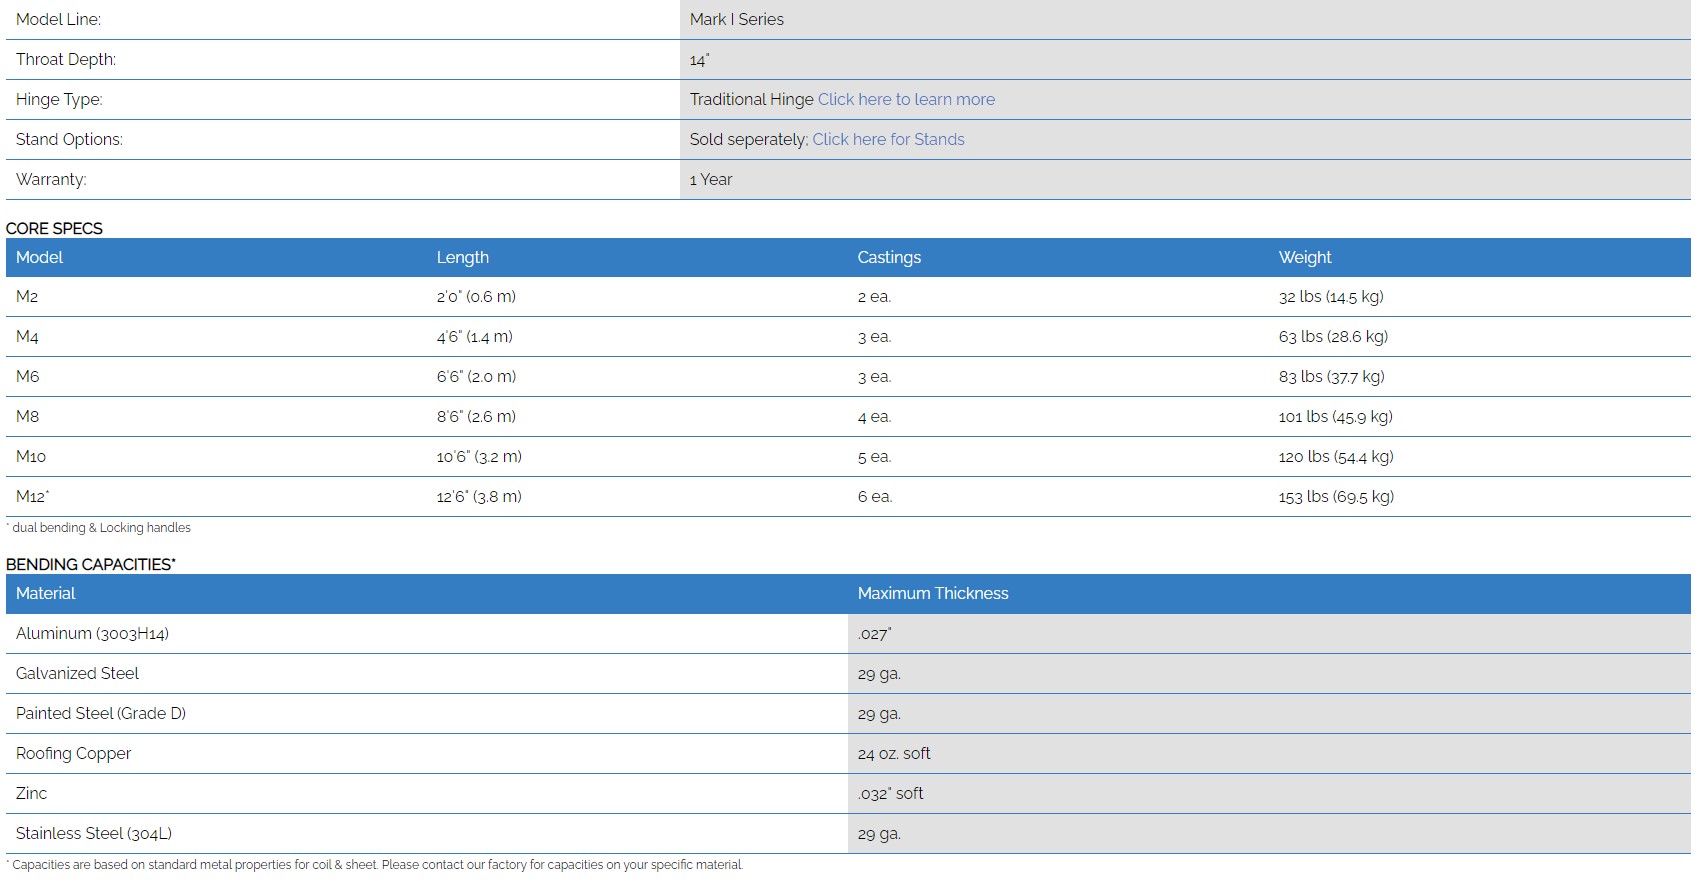Click the Maximum Thickness column header

[933, 593]
